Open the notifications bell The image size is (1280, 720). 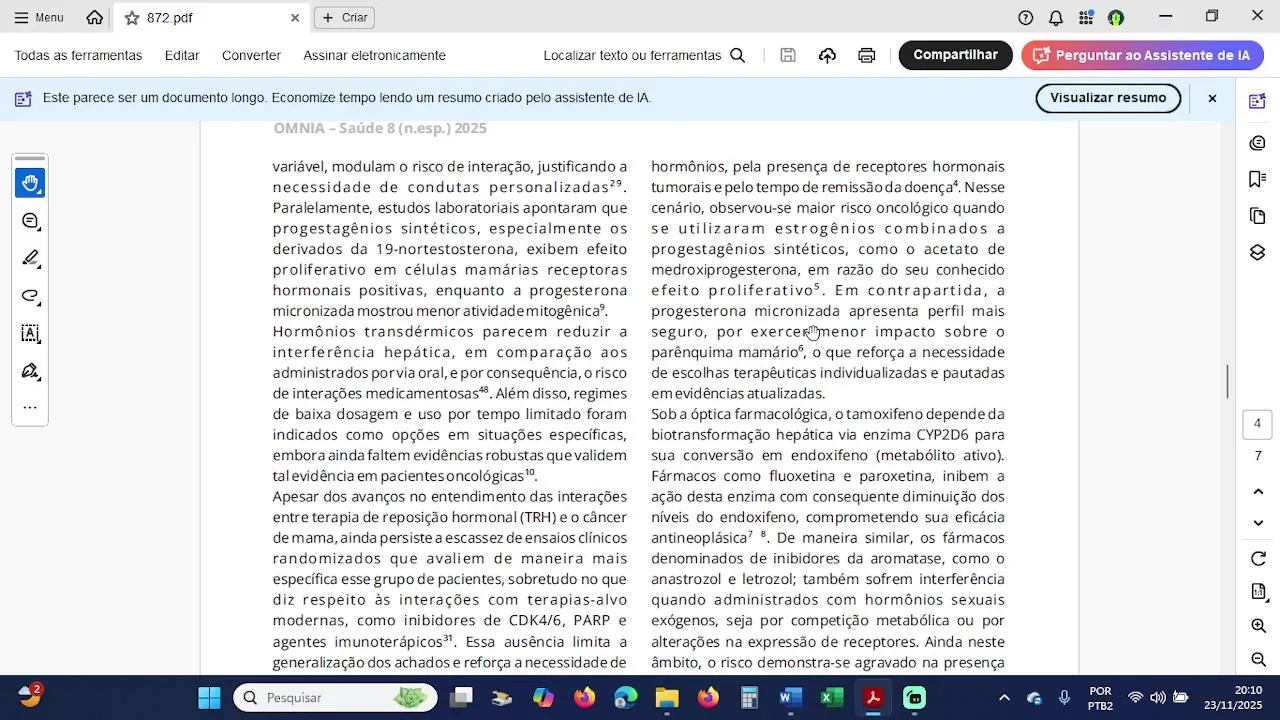[1056, 18]
